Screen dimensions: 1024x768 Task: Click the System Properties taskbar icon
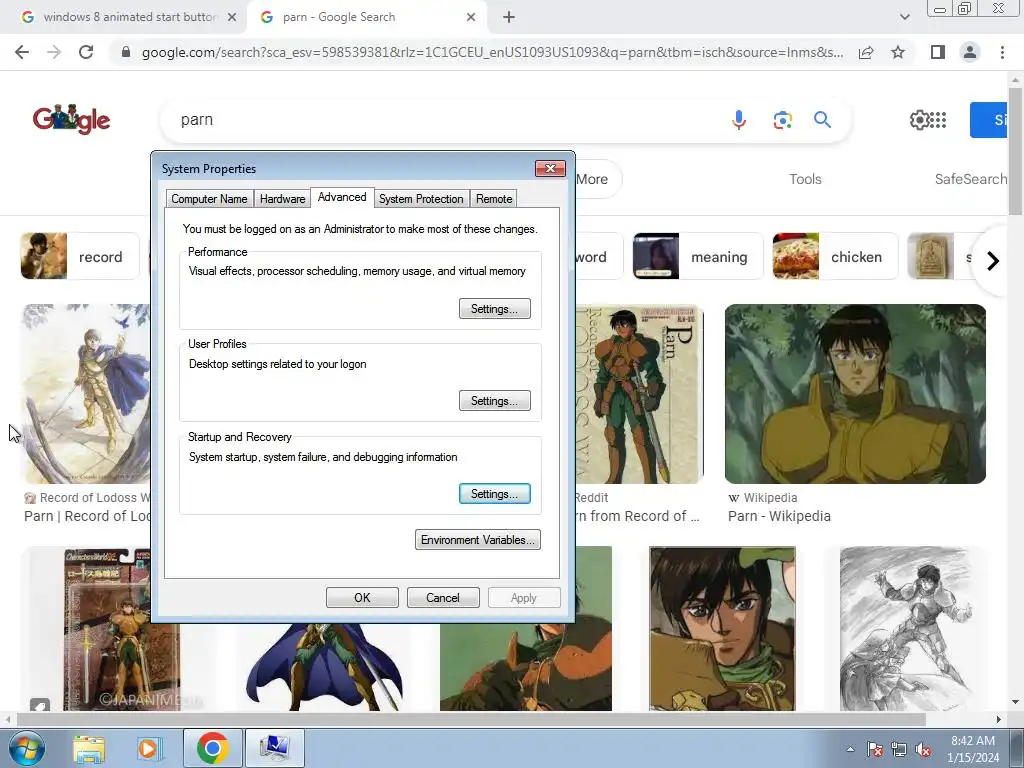pos(275,748)
